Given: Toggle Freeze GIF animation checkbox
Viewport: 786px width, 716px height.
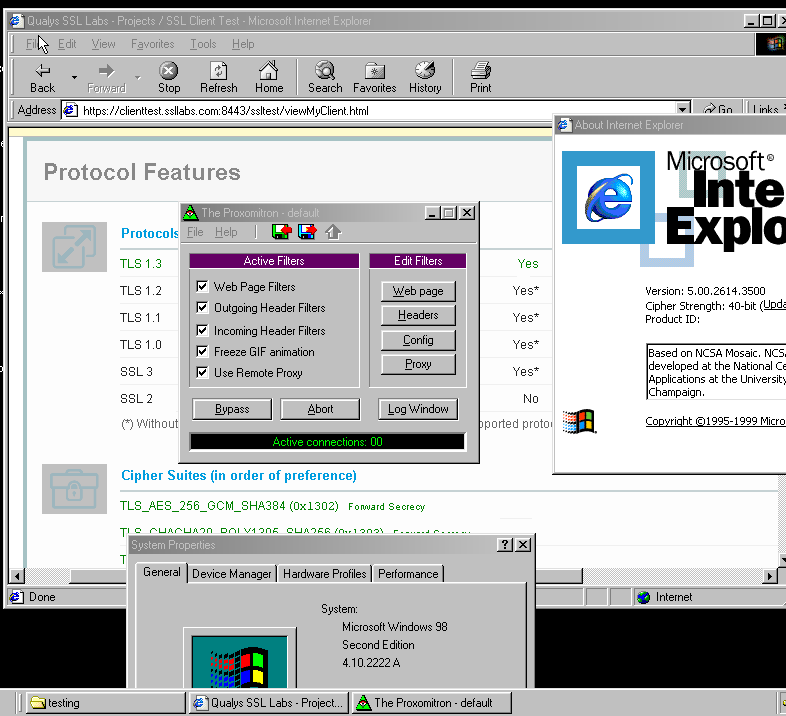Looking at the screenshot, I should click(x=202, y=351).
